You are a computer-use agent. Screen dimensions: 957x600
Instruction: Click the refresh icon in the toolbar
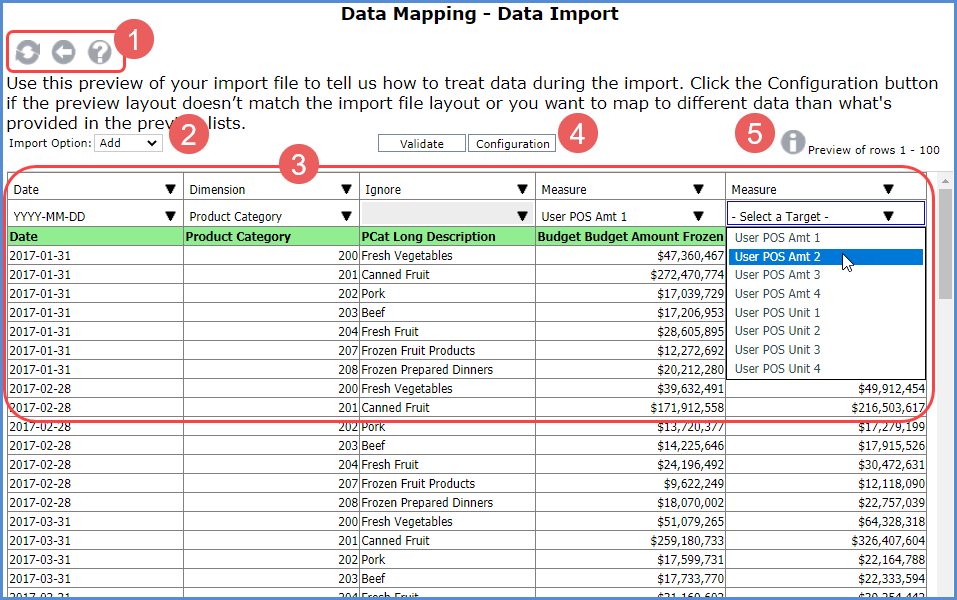pos(27,52)
